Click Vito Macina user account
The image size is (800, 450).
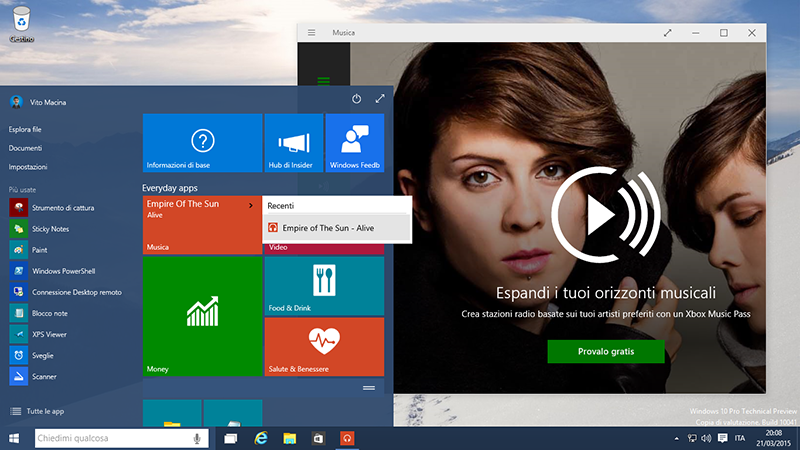pos(38,102)
